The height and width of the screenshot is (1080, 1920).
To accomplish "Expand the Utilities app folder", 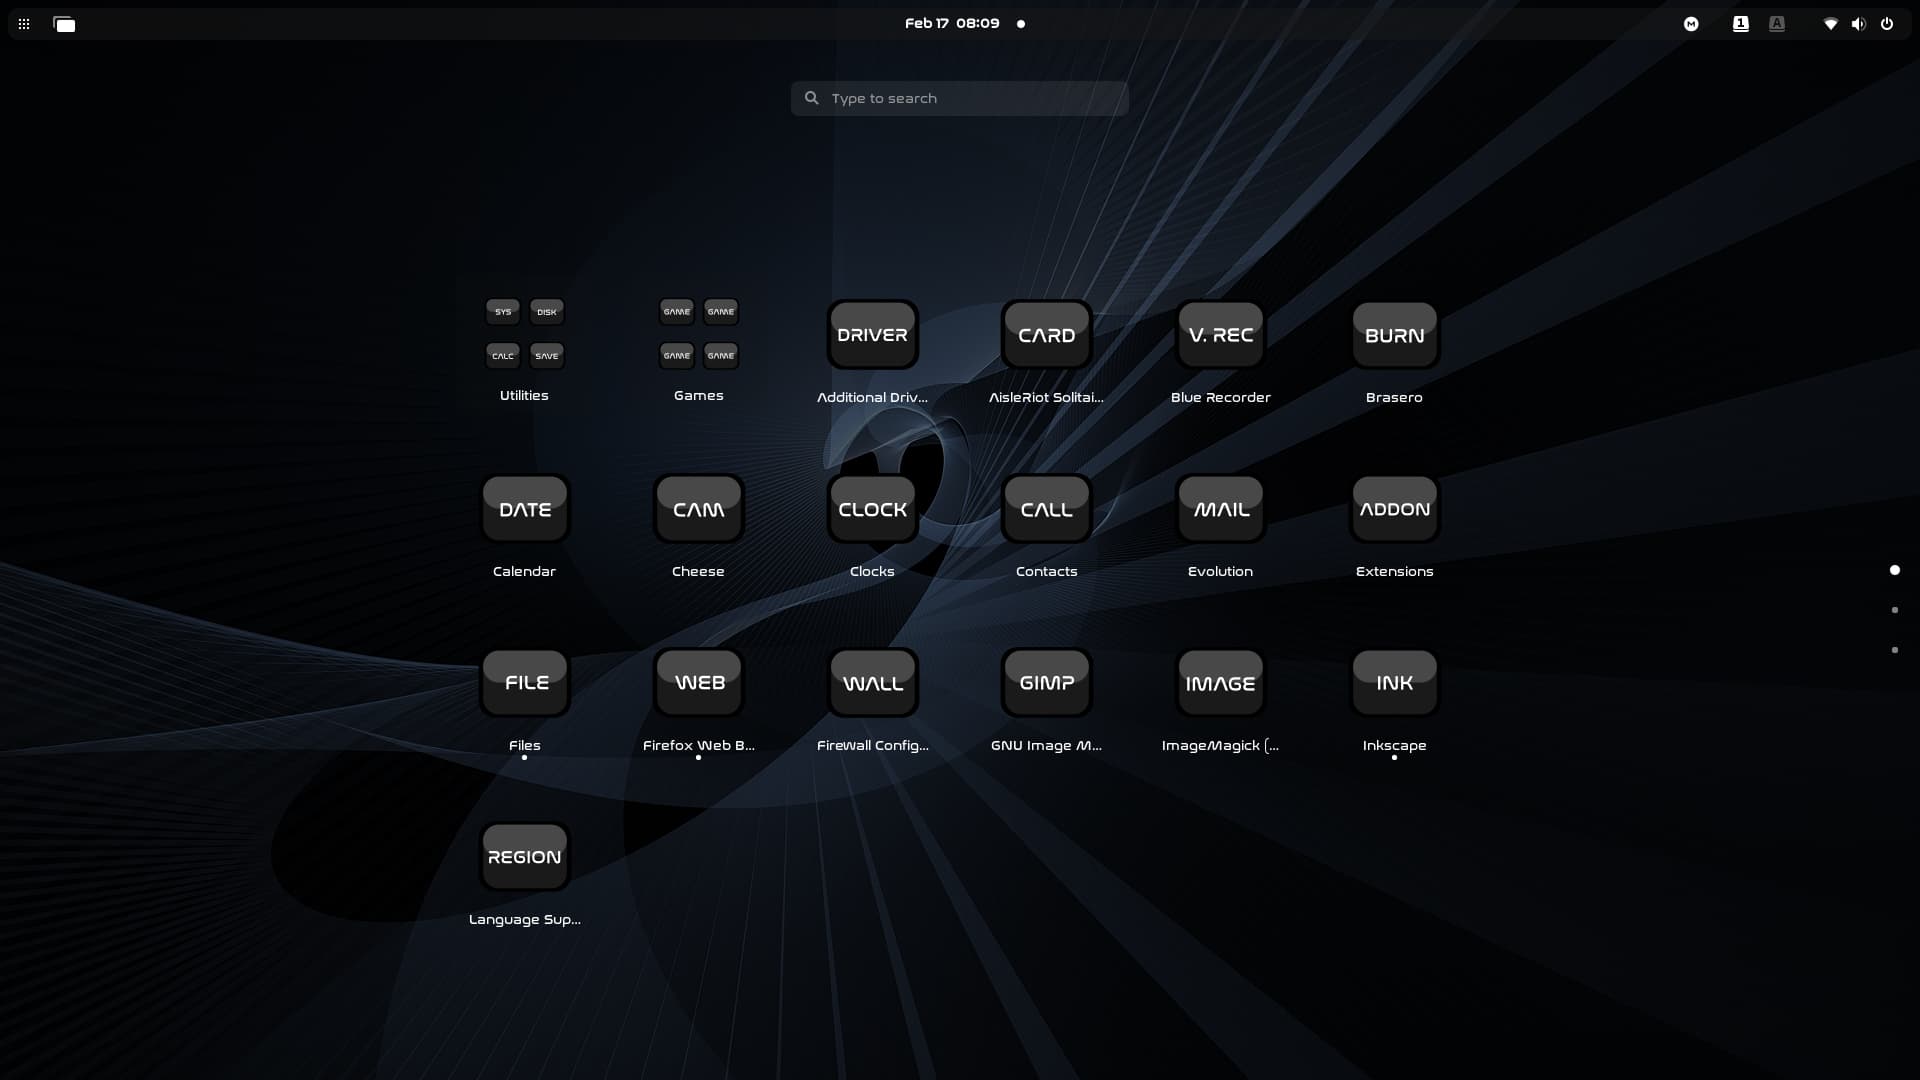I will tap(524, 334).
